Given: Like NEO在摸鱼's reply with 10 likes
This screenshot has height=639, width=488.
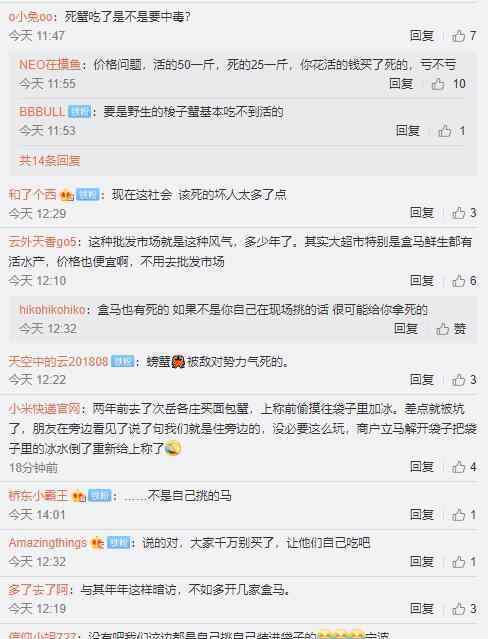Looking at the screenshot, I should [x=448, y=84].
